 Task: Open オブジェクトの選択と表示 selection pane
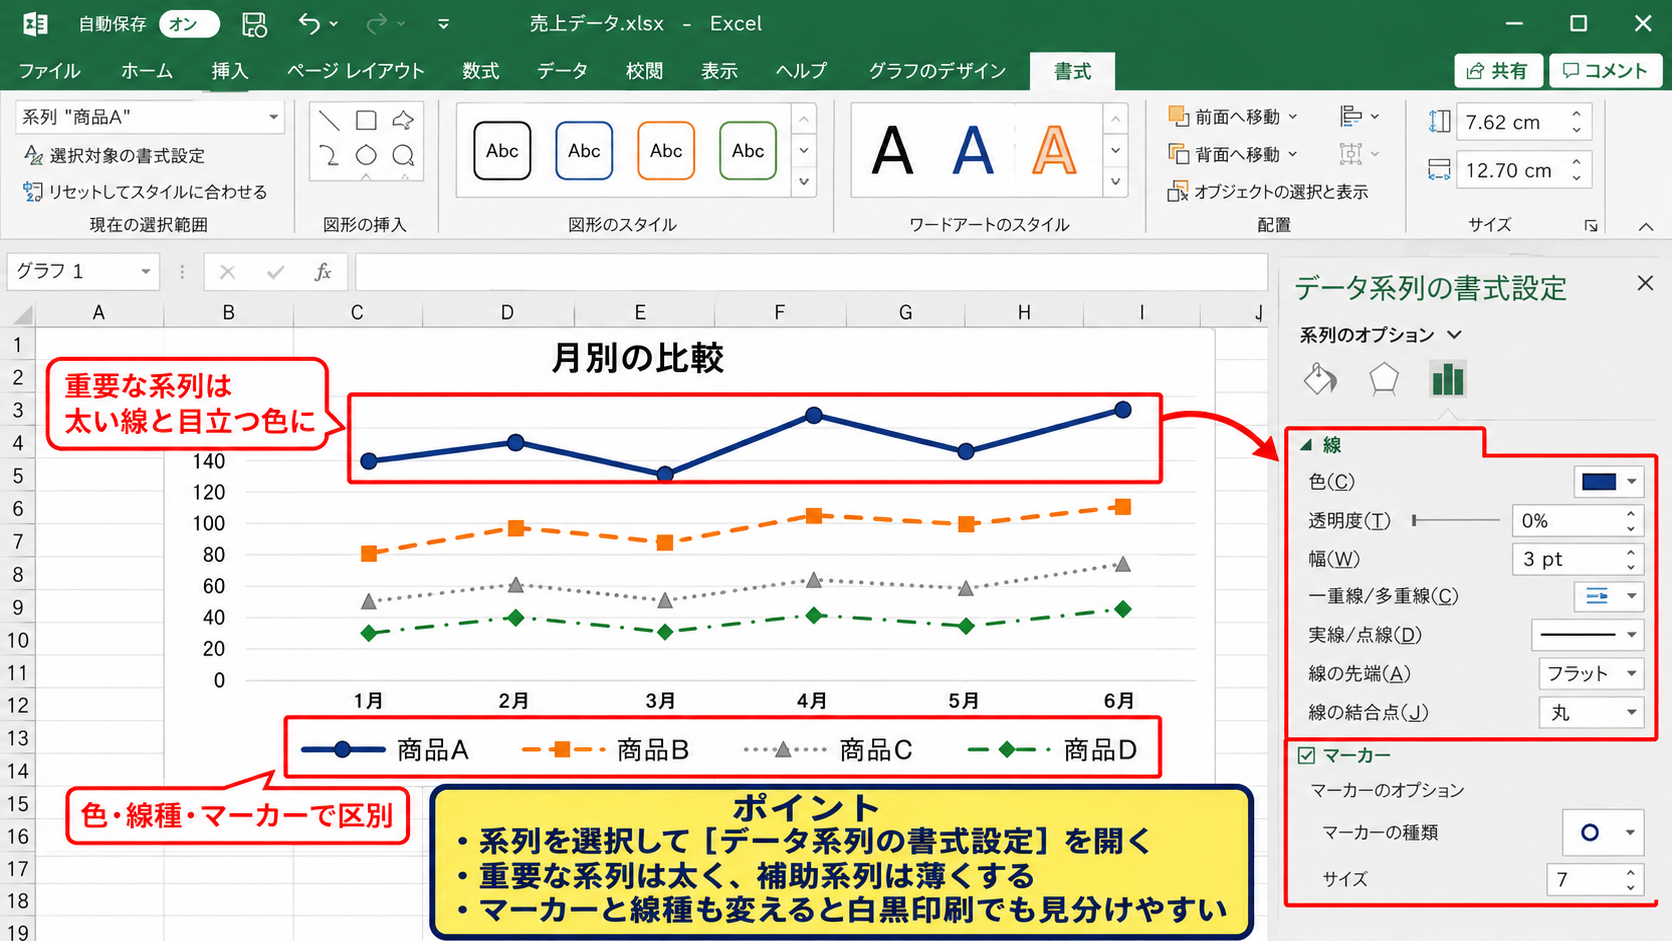point(1268,191)
